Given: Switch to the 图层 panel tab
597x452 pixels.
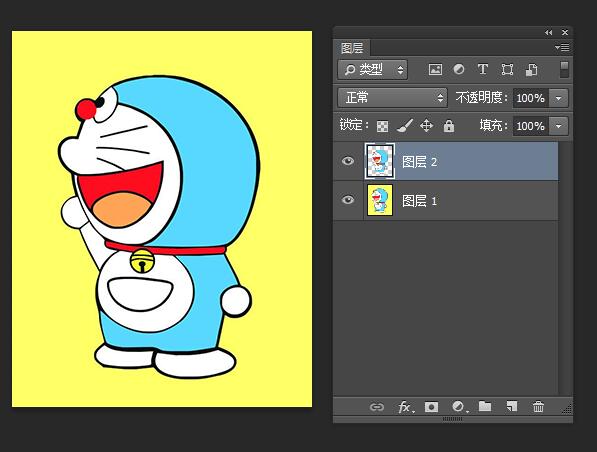Looking at the screenshot, I should click(352, 48).
